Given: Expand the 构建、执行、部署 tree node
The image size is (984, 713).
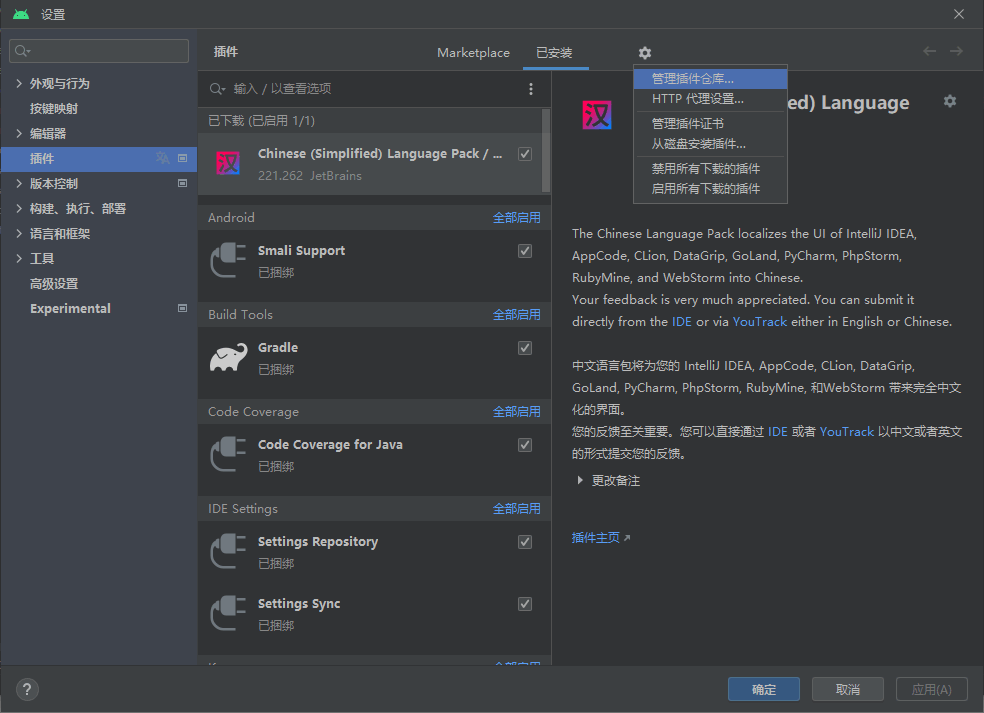Looking at the screenshot, I should click(x=19, y=208).
